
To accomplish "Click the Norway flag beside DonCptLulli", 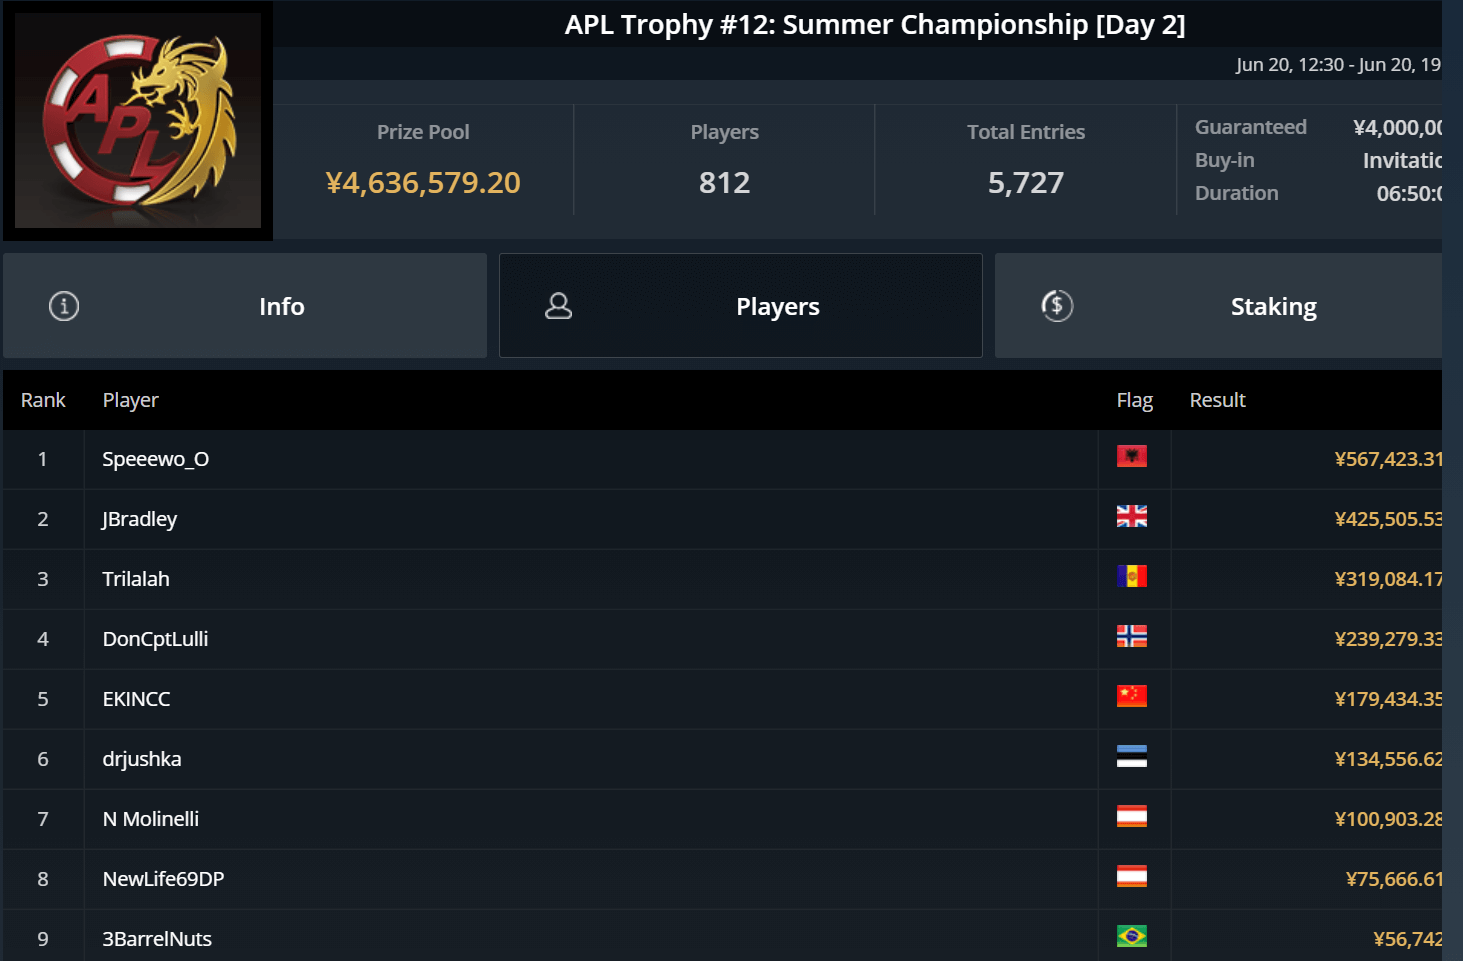I will (x=1131, y=637).
